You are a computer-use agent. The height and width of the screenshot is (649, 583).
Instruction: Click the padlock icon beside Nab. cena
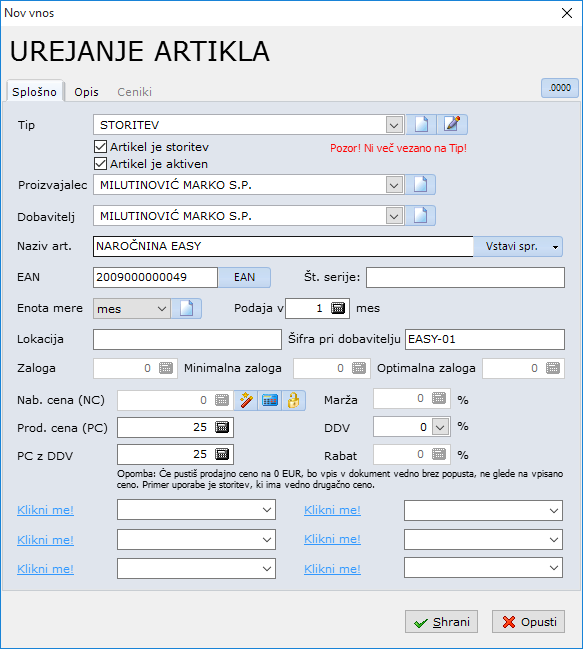click(x=293, y=400)
